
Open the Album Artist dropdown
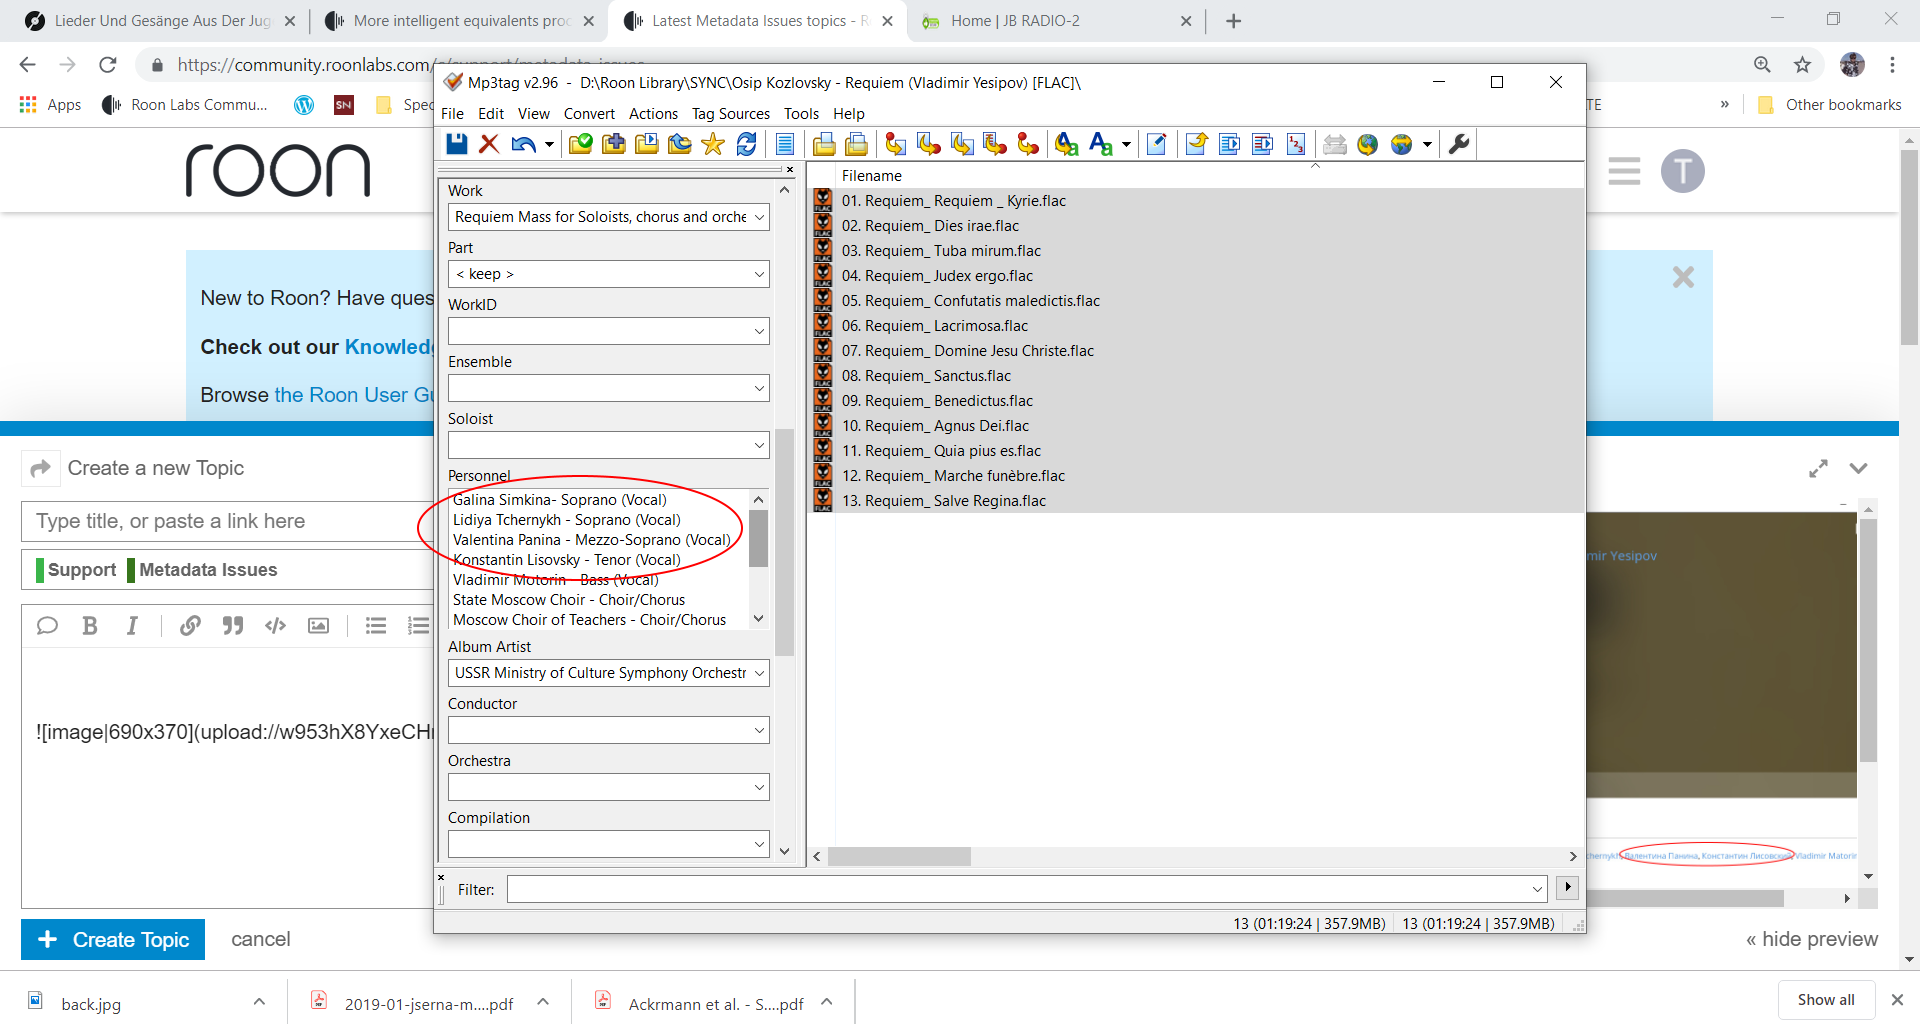[759, 673]
